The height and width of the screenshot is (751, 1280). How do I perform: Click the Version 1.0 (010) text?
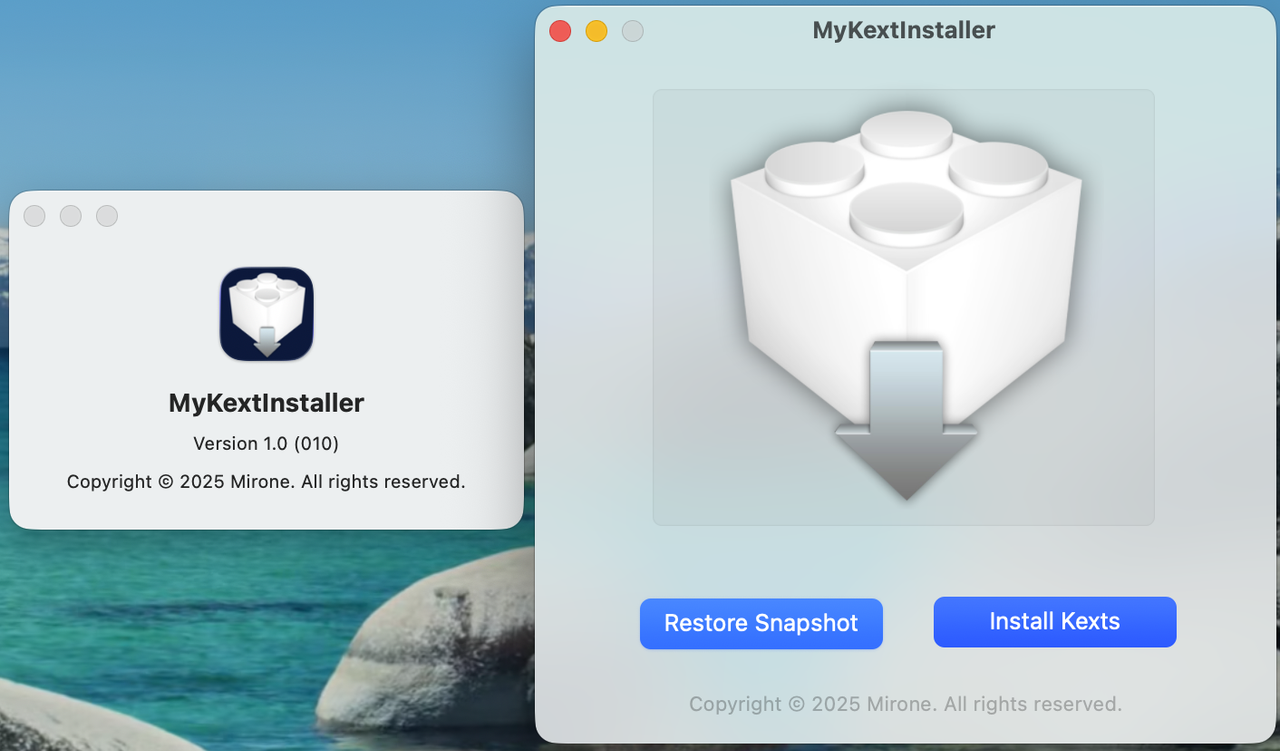(x=266, y=443)
